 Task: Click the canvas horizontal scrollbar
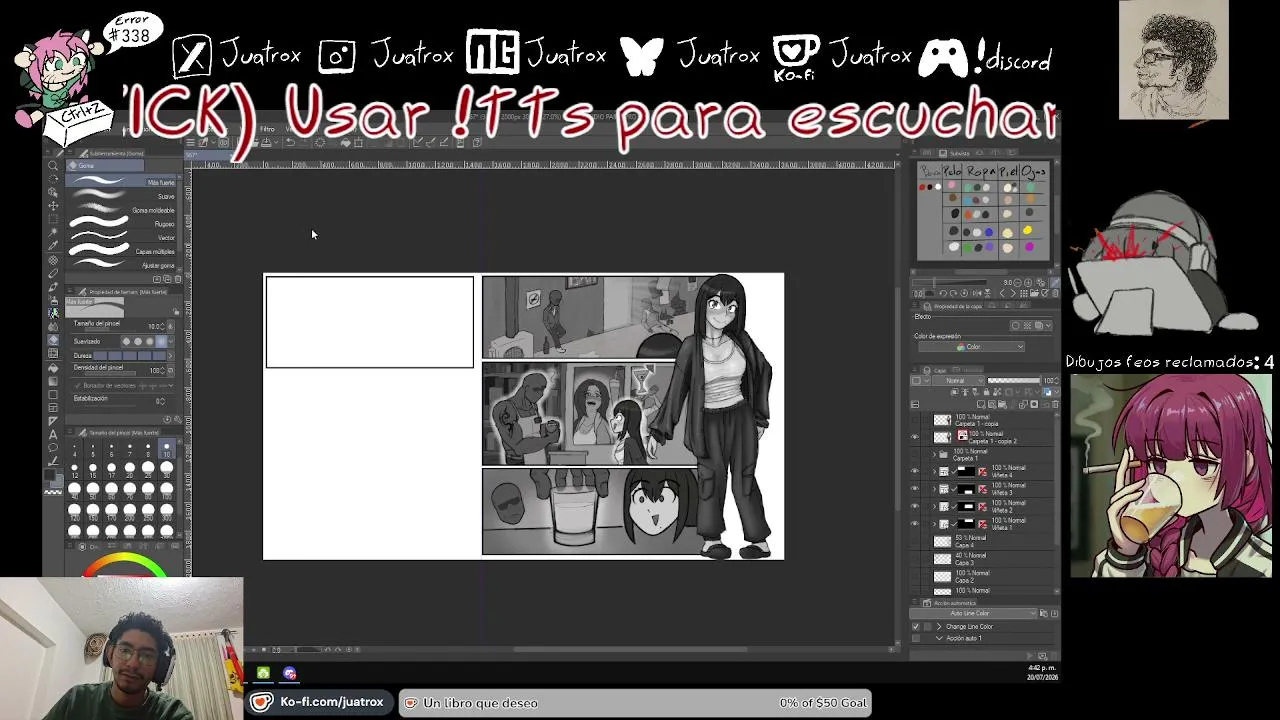point(630,649)
